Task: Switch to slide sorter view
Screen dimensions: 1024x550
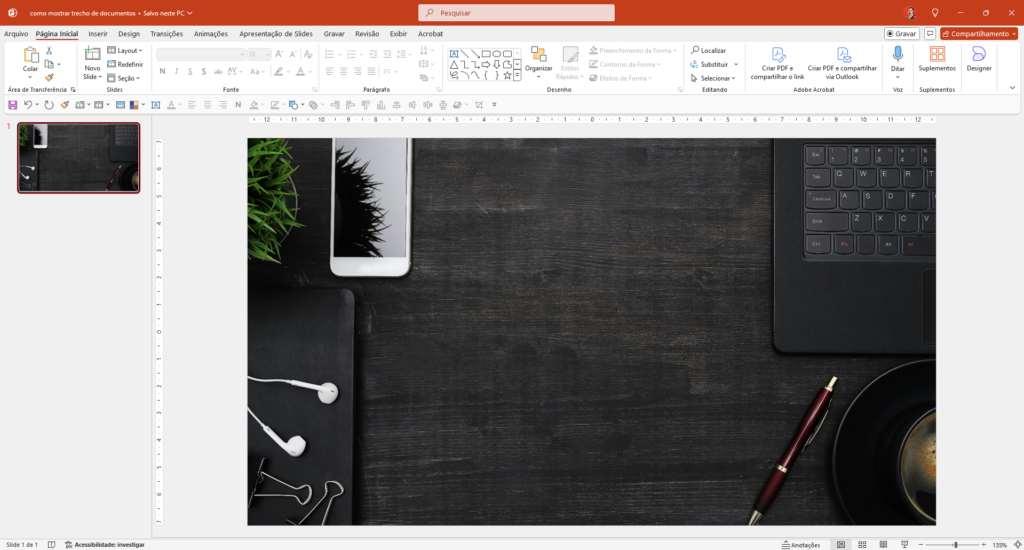Action: [861, 545]
